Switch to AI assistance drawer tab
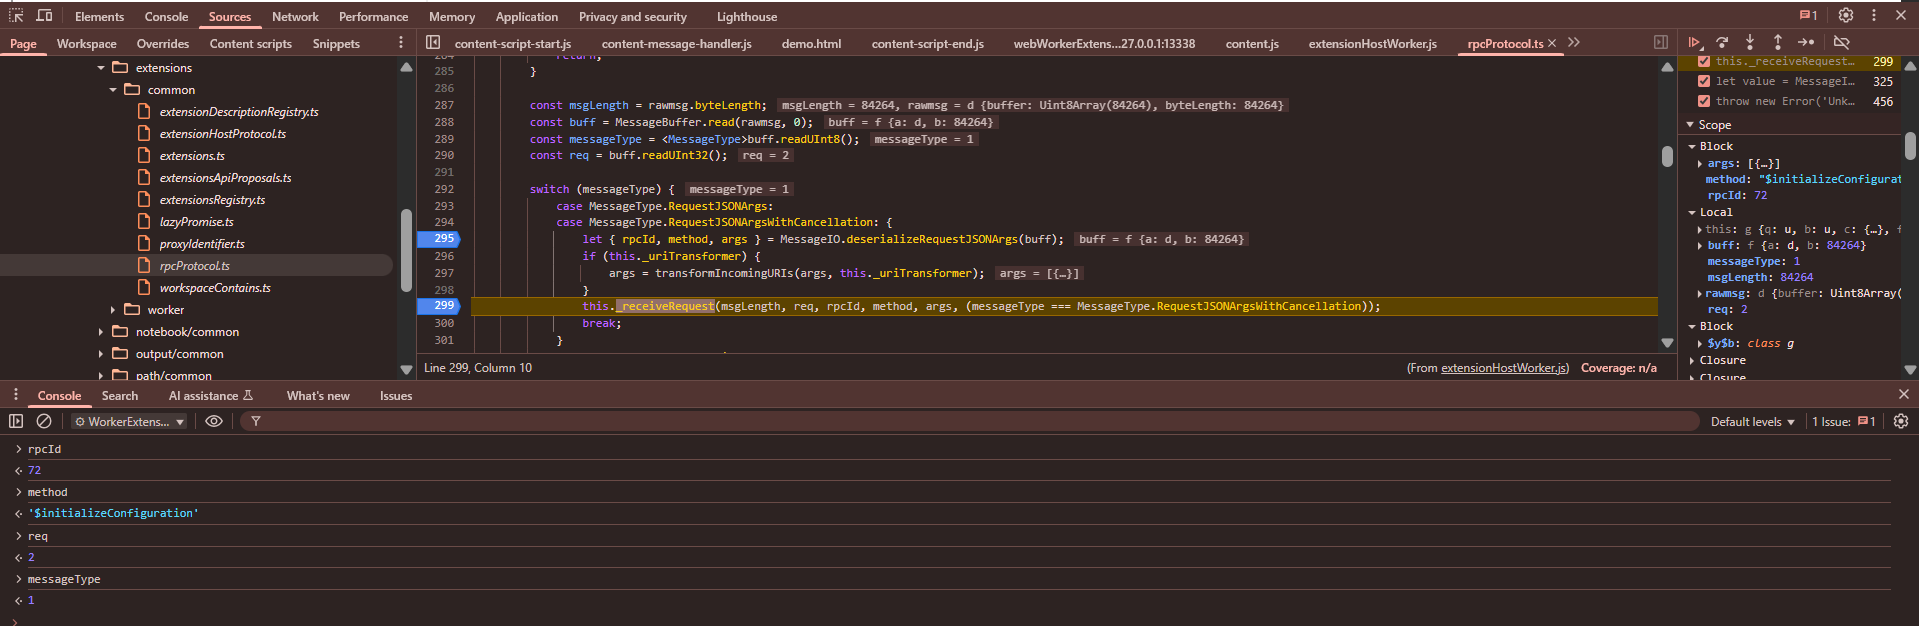Image resolution: width=1919 pixels, height=626 pixels. (211, 396)
